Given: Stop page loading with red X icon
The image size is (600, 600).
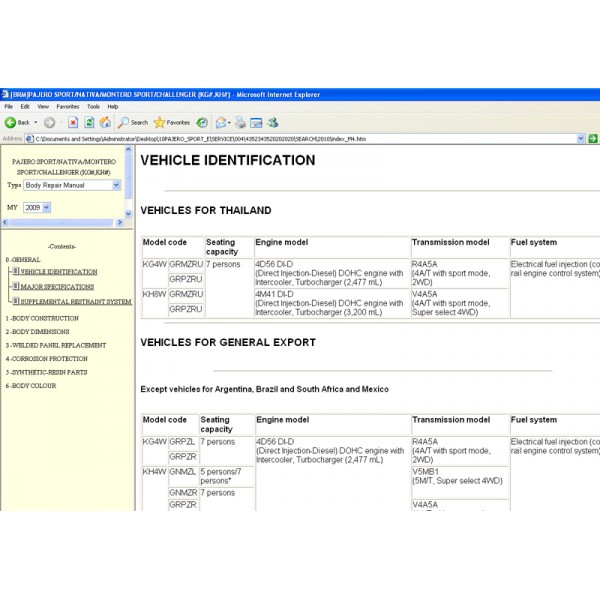Looking at the screenshot, I should (73, 122).
